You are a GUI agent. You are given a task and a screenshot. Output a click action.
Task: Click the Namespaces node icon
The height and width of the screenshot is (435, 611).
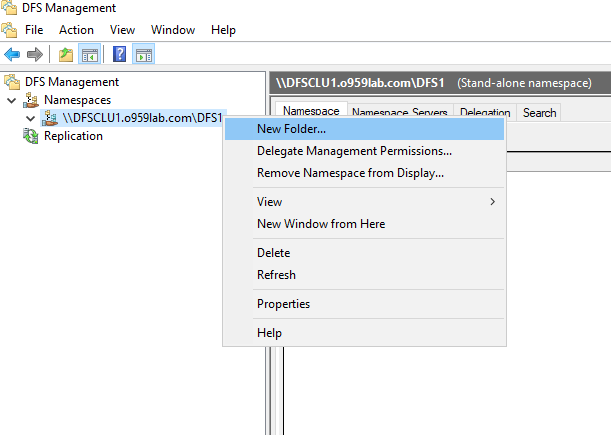coord(31,100)
